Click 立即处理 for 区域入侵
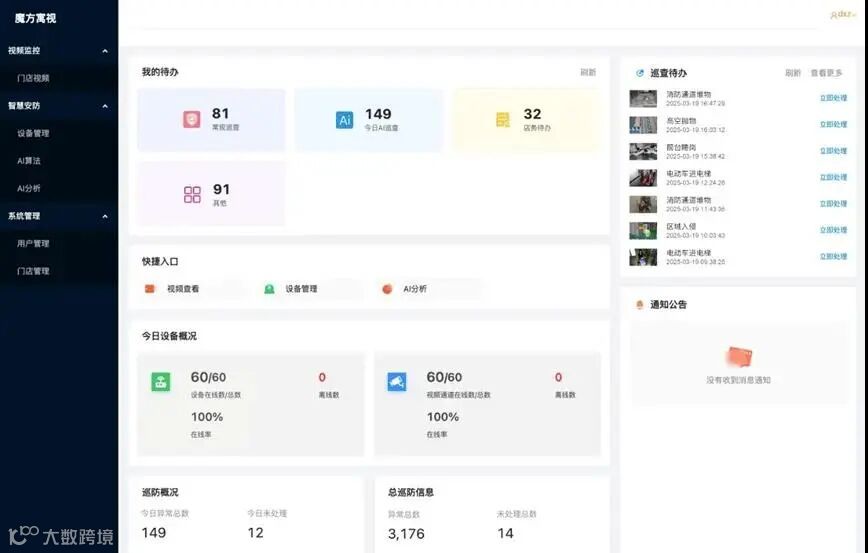Image resolution: width=868 pixels, height=553 pixels. [833, 230]
